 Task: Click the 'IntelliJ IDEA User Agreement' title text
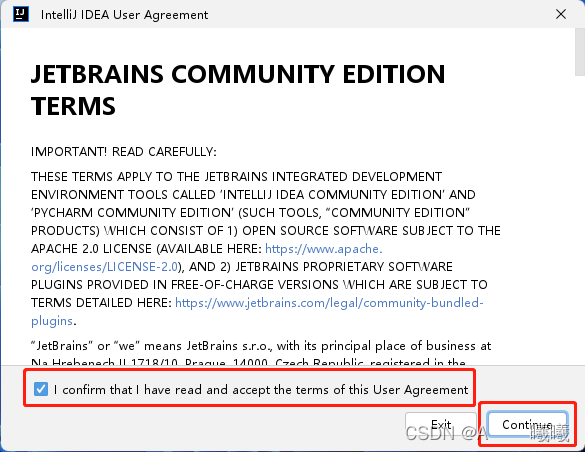point(124,15)
